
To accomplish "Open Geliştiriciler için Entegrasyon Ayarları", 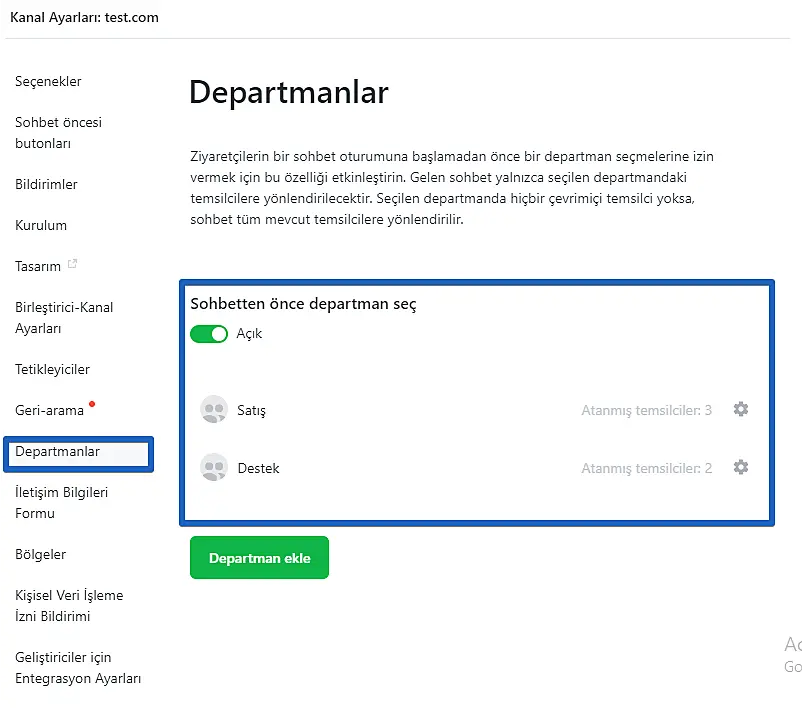I will 78,668.
